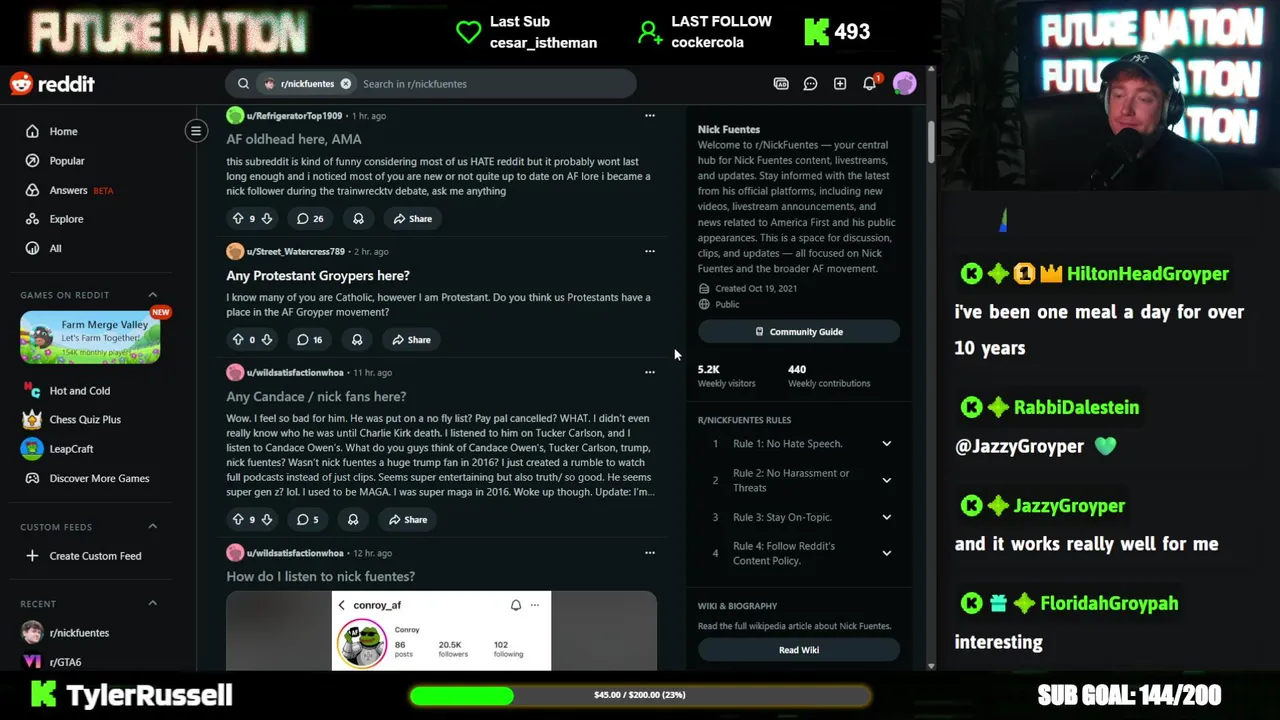Screen dimensions: 1280x720
Task: Upvote the "Any Protestant Groypers here?" post
Action: (238, 339)
